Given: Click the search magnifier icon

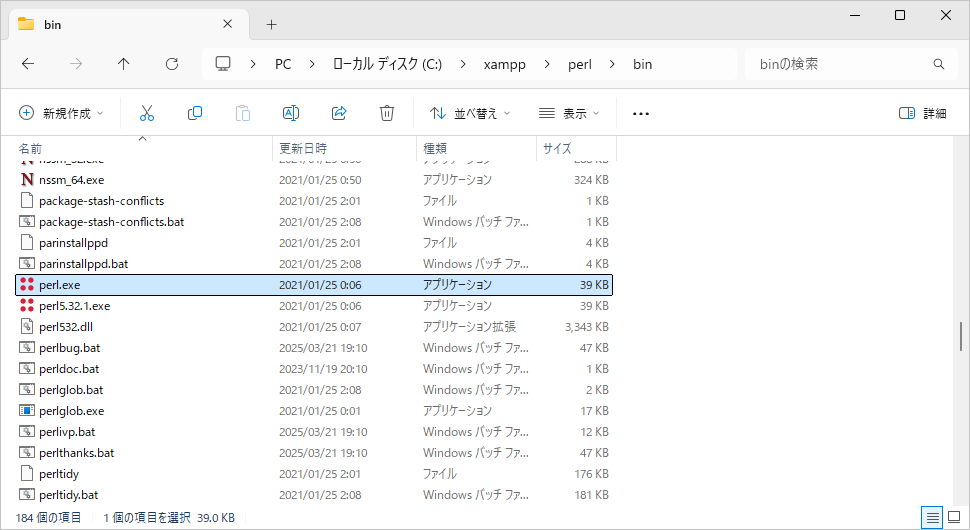Looking at the screenshot, I should click(x=938, y=64).
